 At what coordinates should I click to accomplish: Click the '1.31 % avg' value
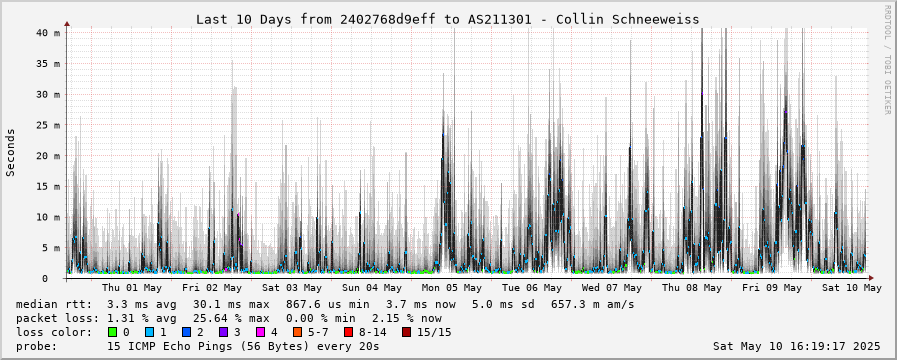click(141, 318)
